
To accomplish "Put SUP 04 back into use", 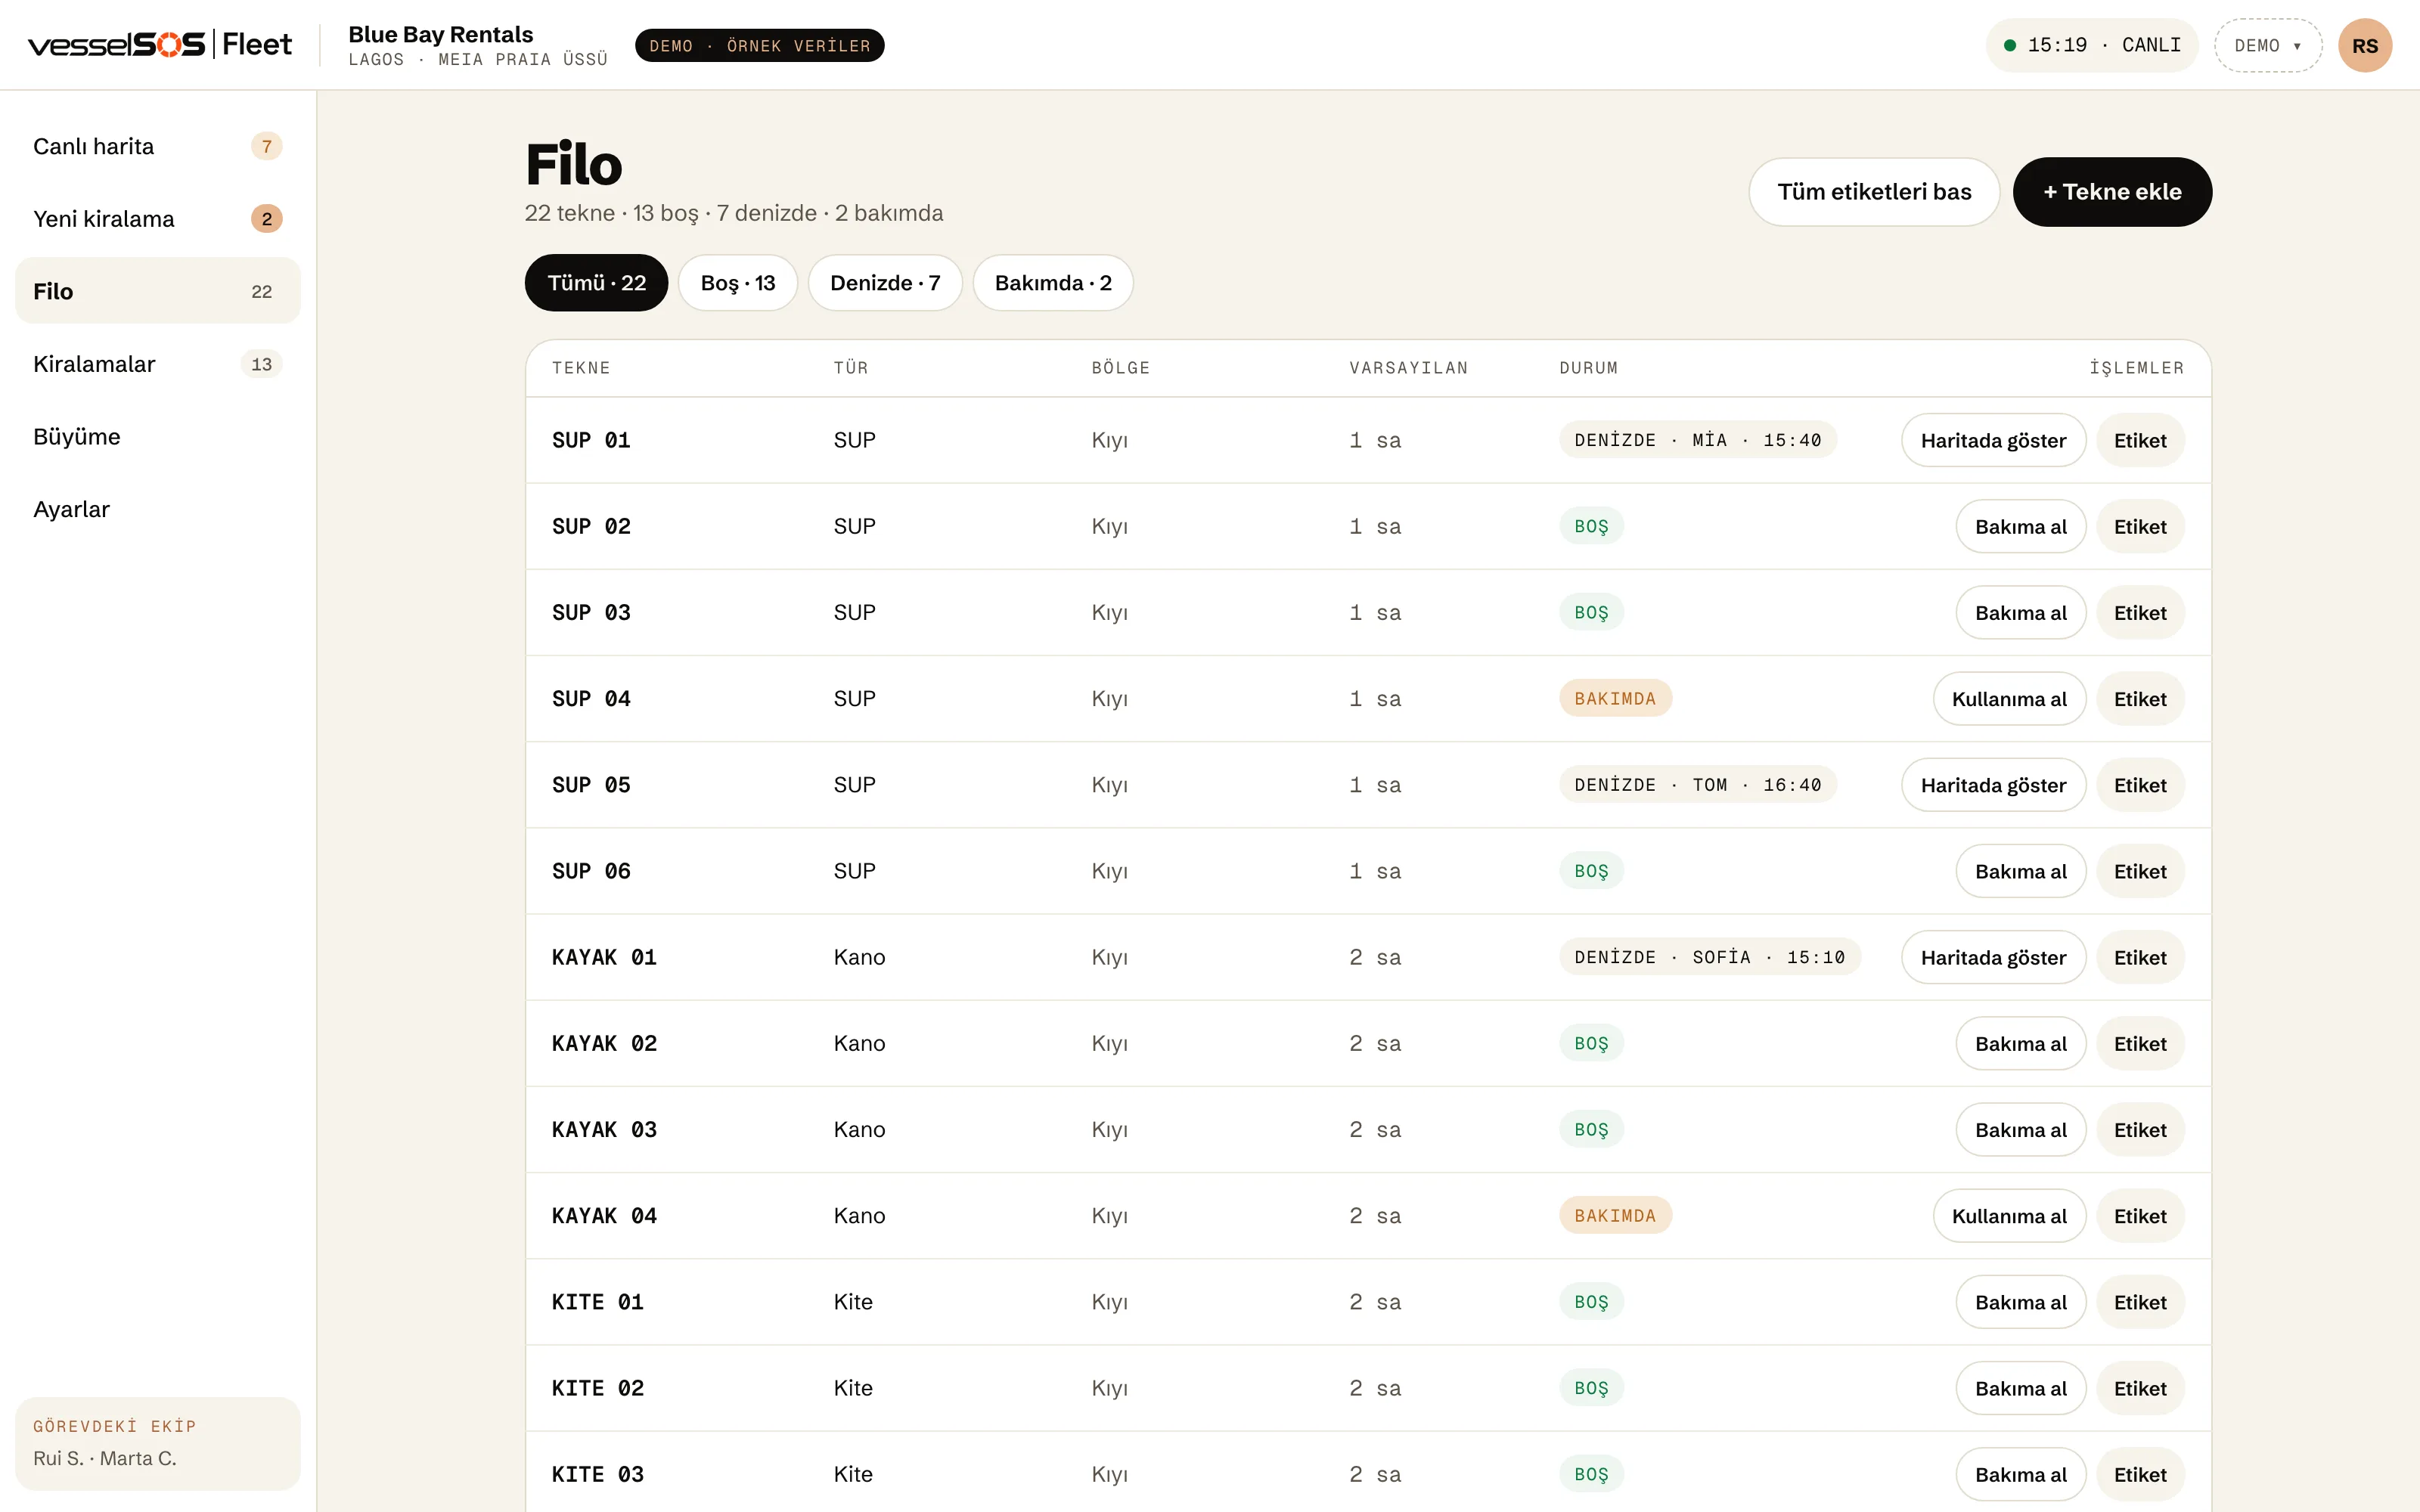I will coord(2009,699).
